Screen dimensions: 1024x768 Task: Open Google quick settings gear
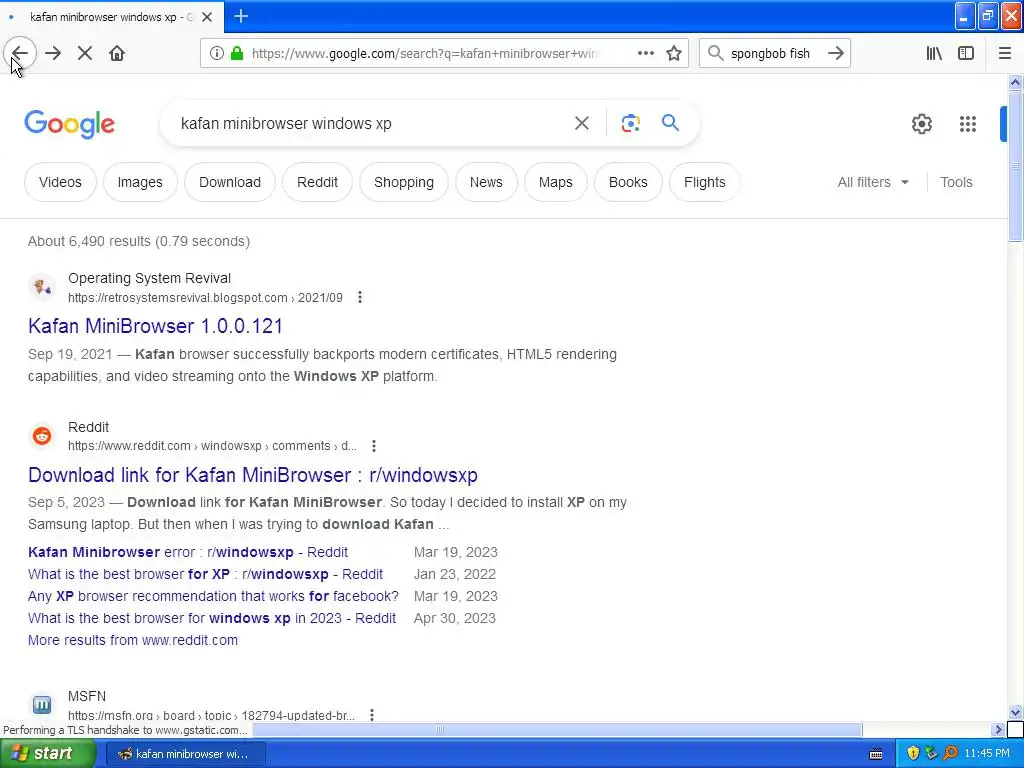[921, 124]
